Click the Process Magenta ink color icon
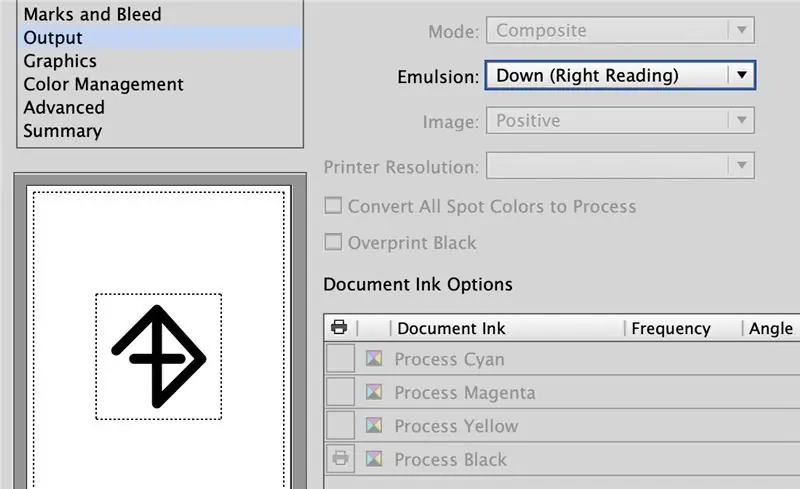This screenshot has width=800, height=489. point(375,393)
